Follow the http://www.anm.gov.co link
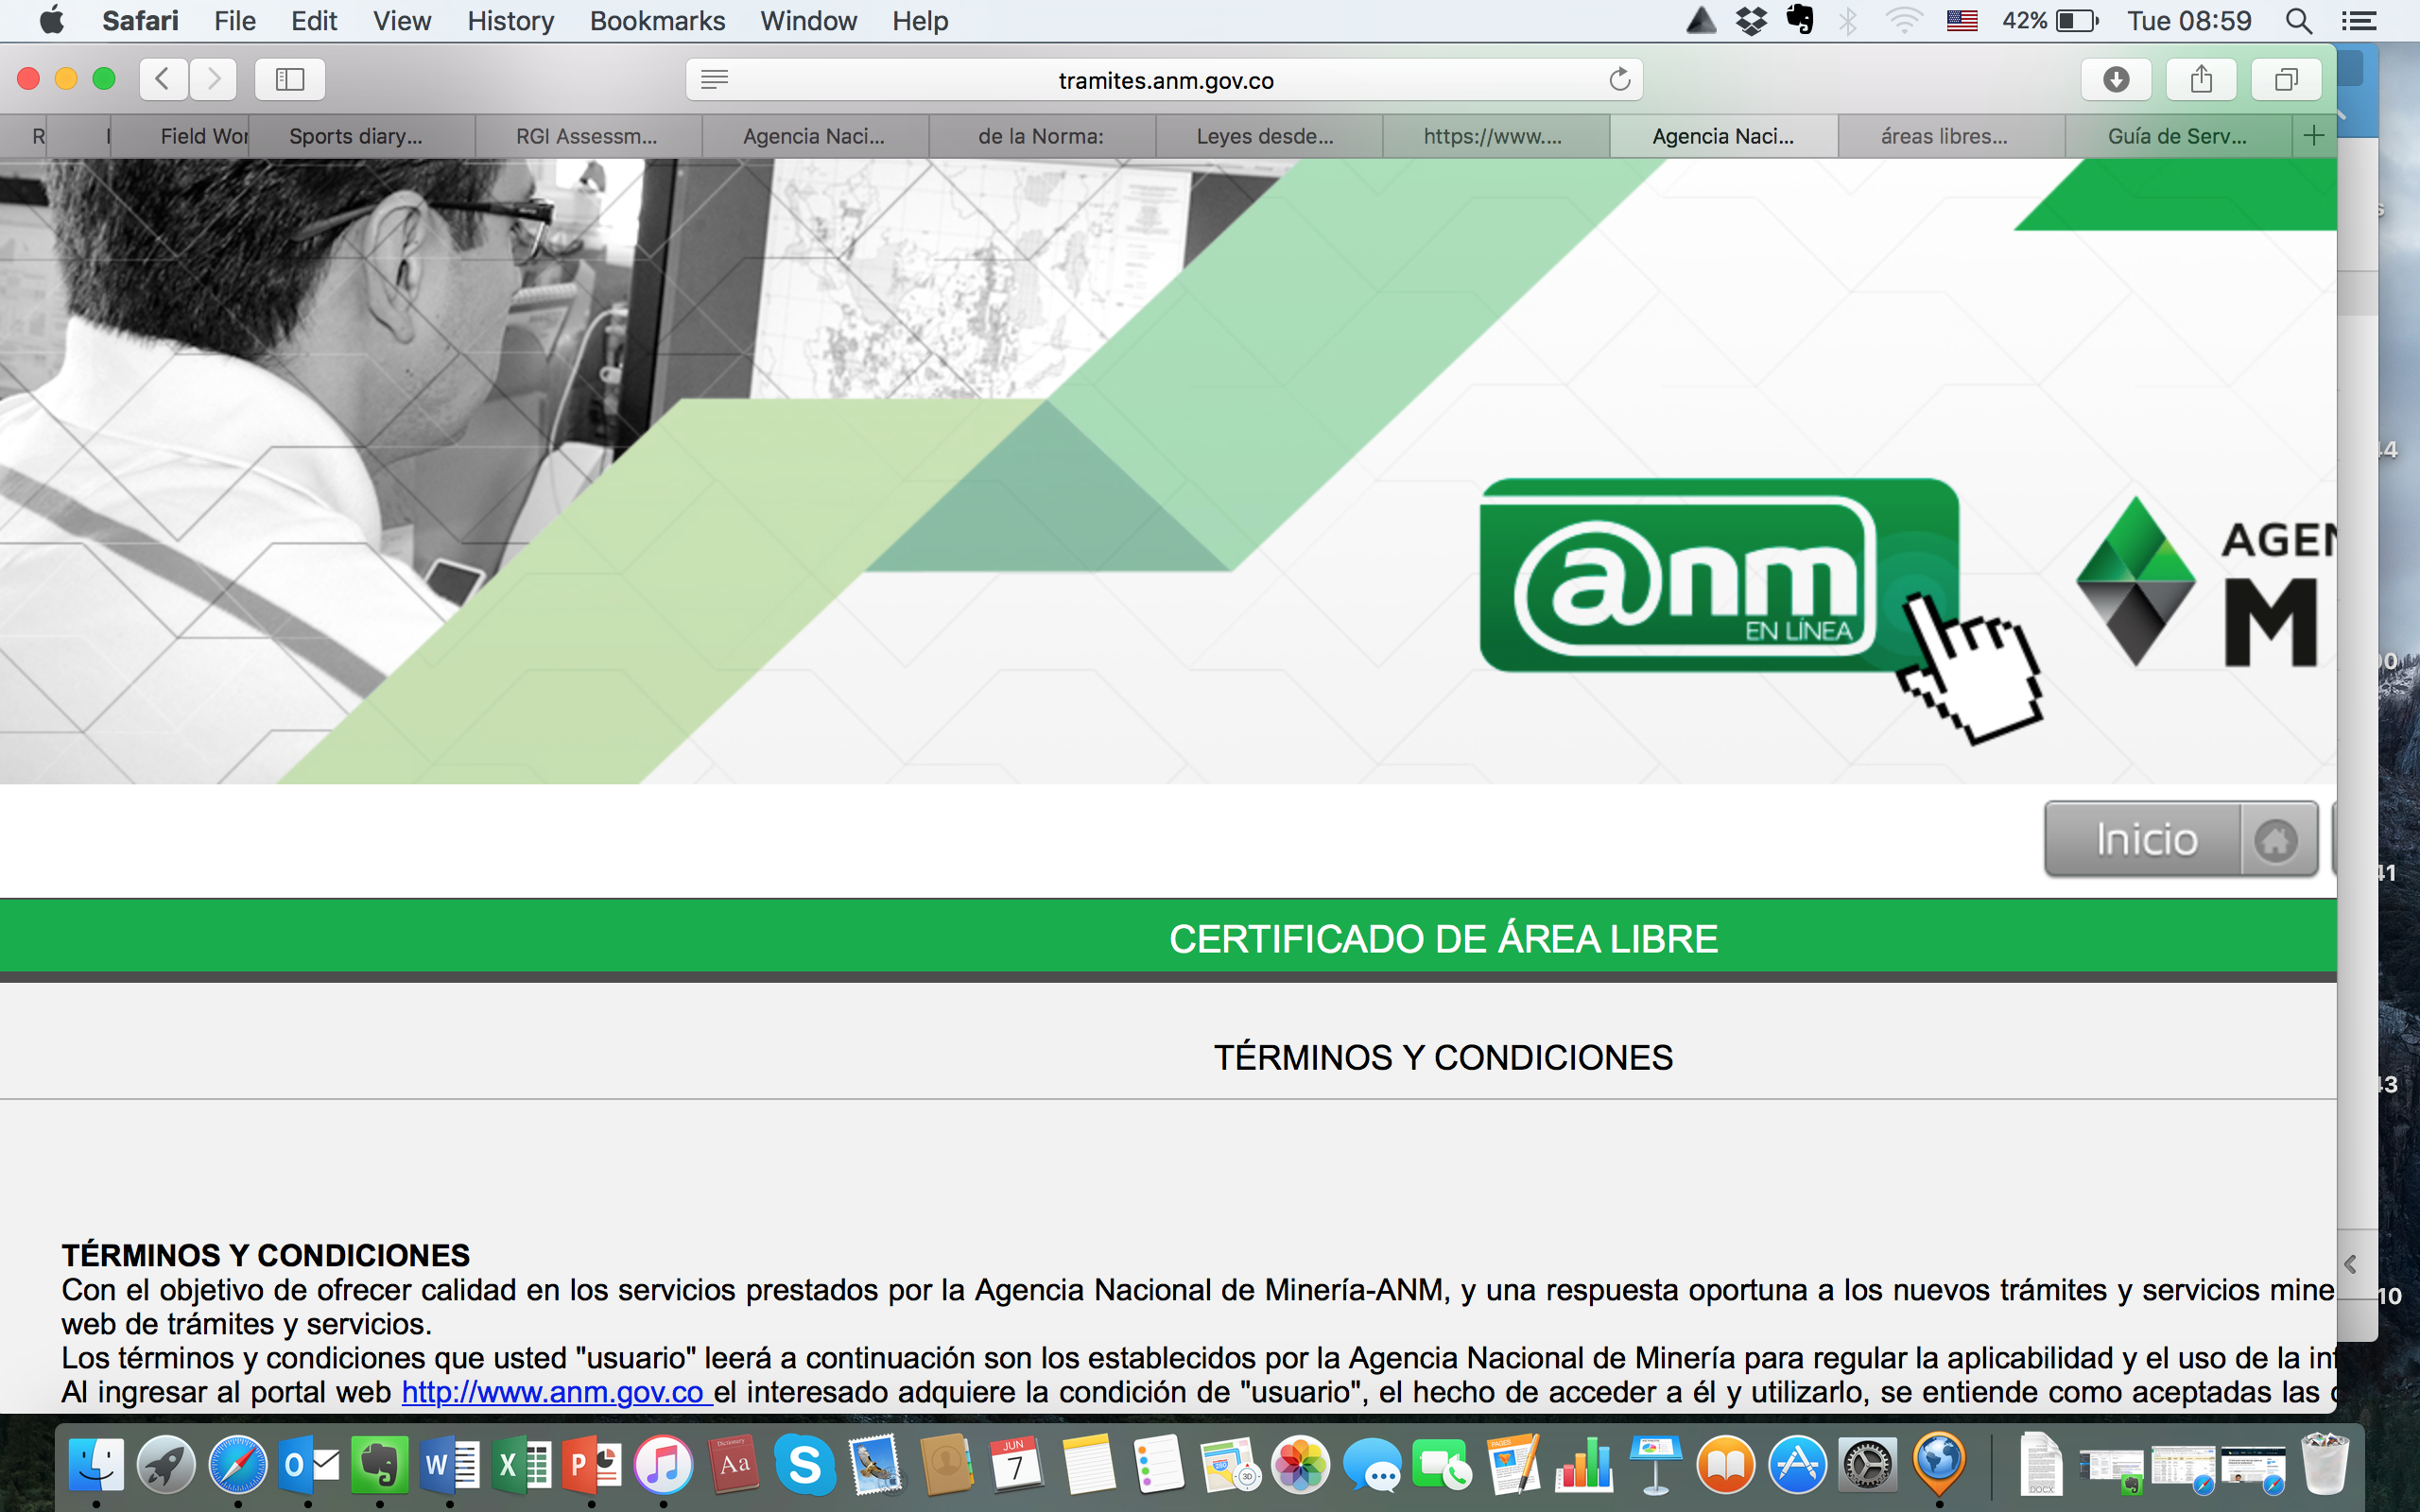This screenshot has width=2420, height=1512. (556, 1392)
